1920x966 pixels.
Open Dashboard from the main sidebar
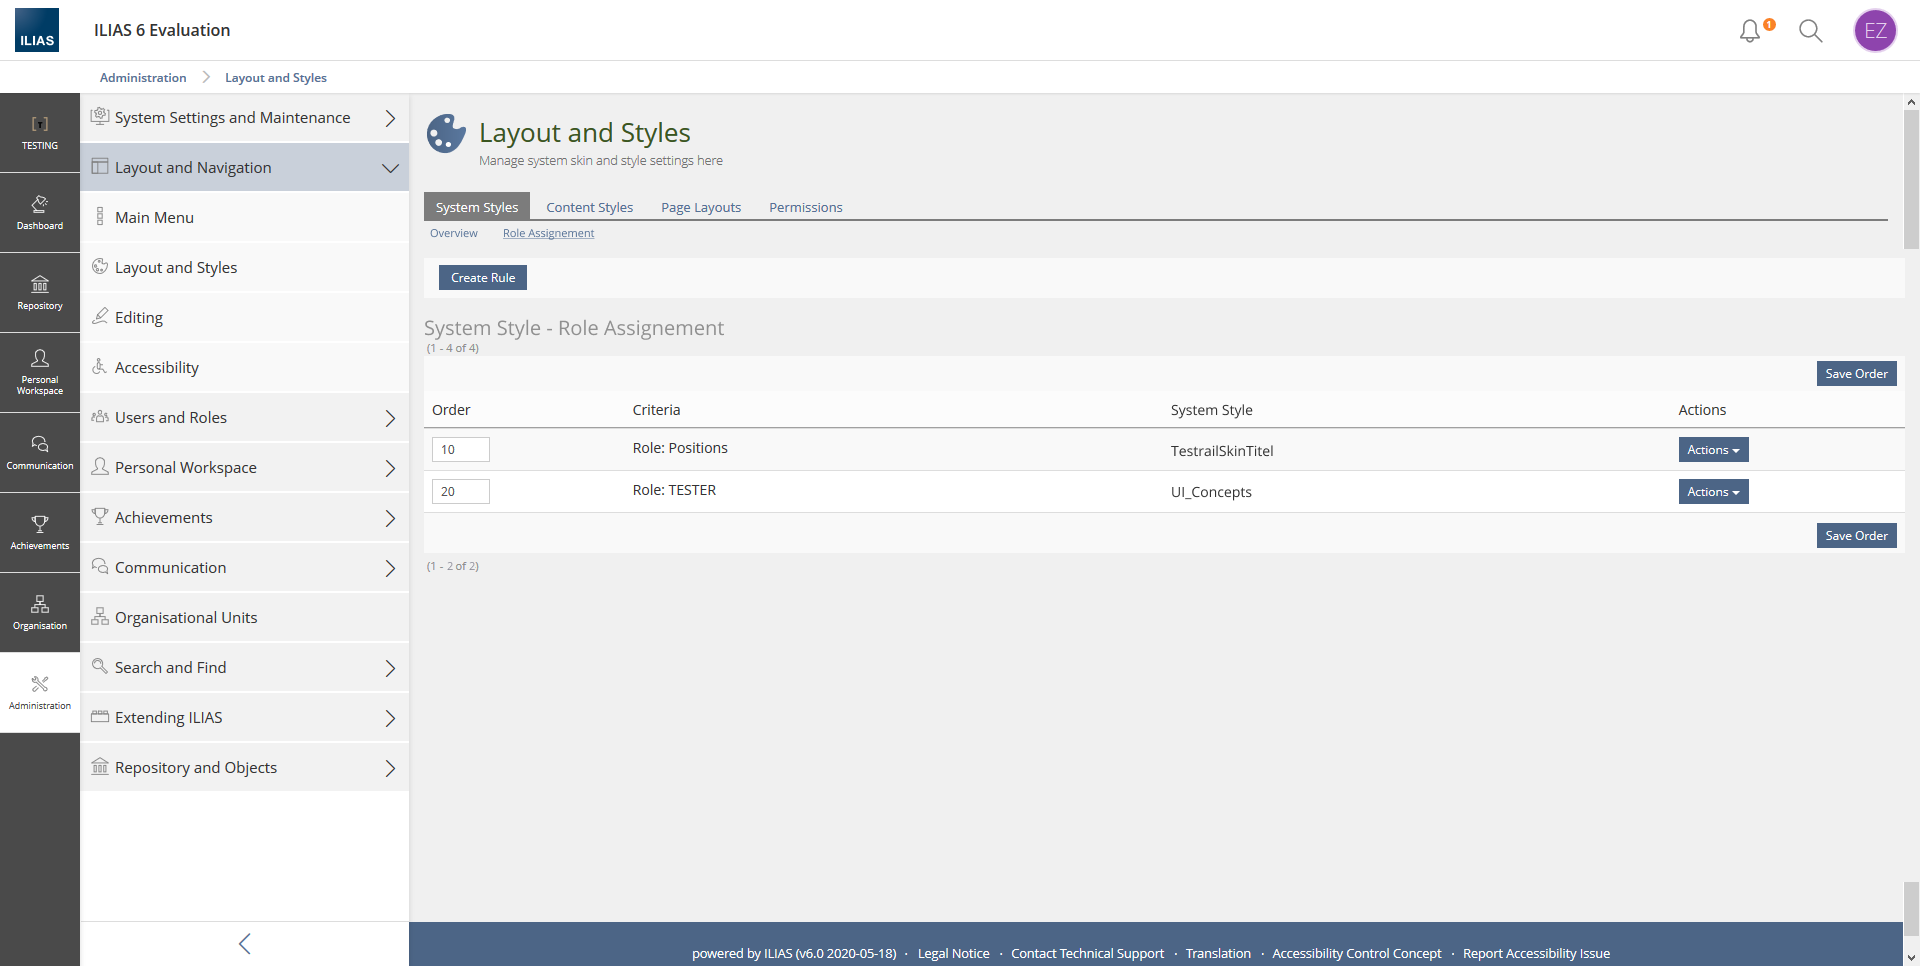tap(40, 212)
